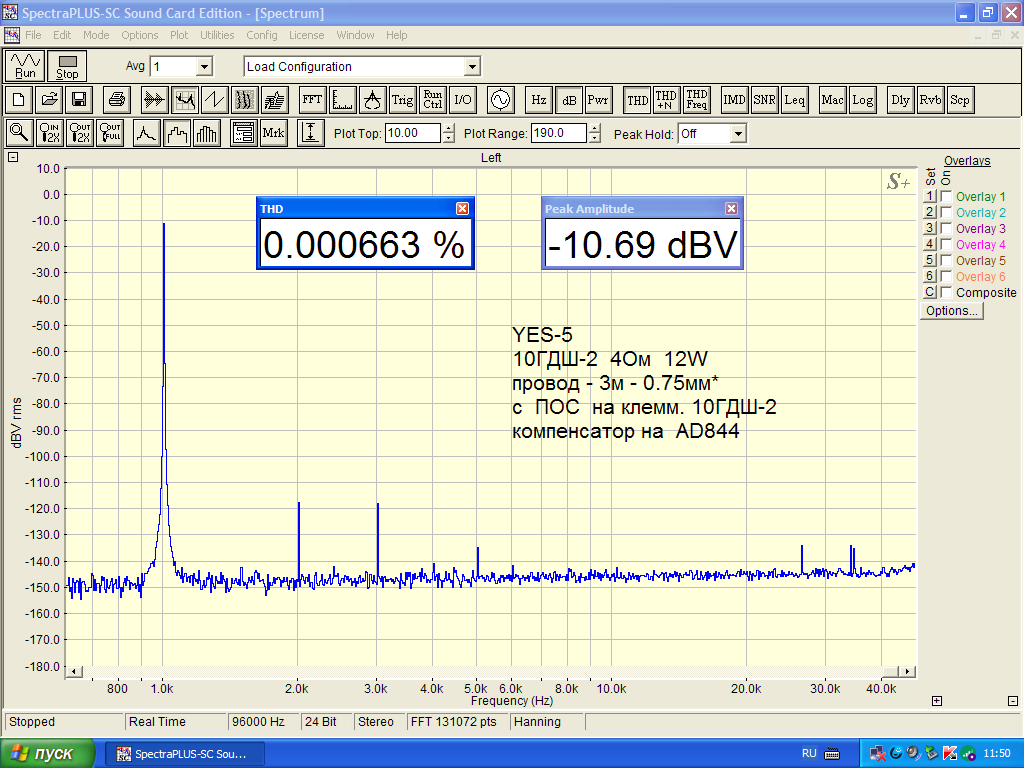Click the Mrk marker button
The height and width of the screenshot is (768, 1024).
click(273, 133)
